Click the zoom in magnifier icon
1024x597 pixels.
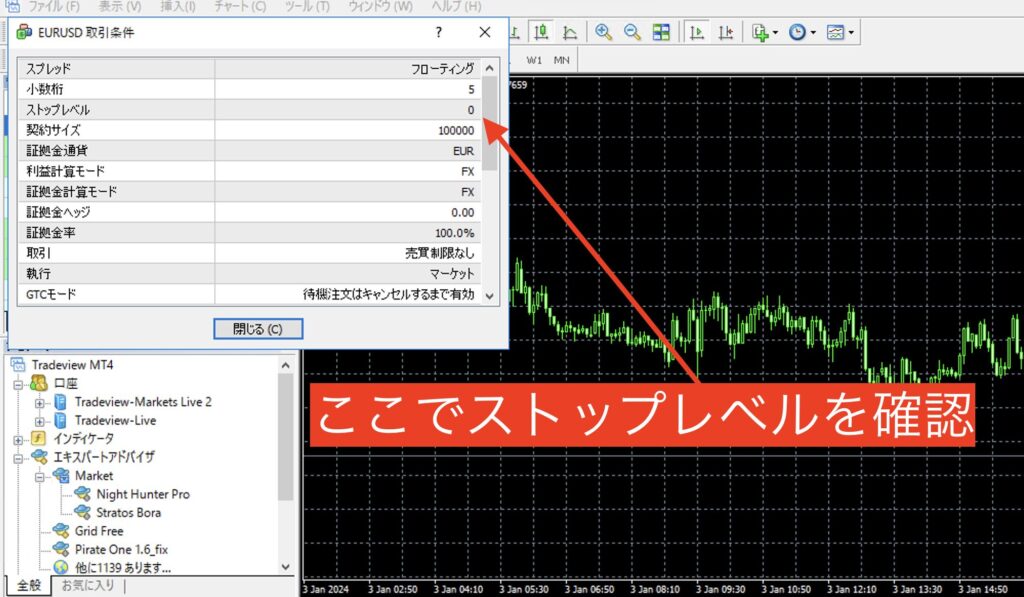(x=603, y=32)
